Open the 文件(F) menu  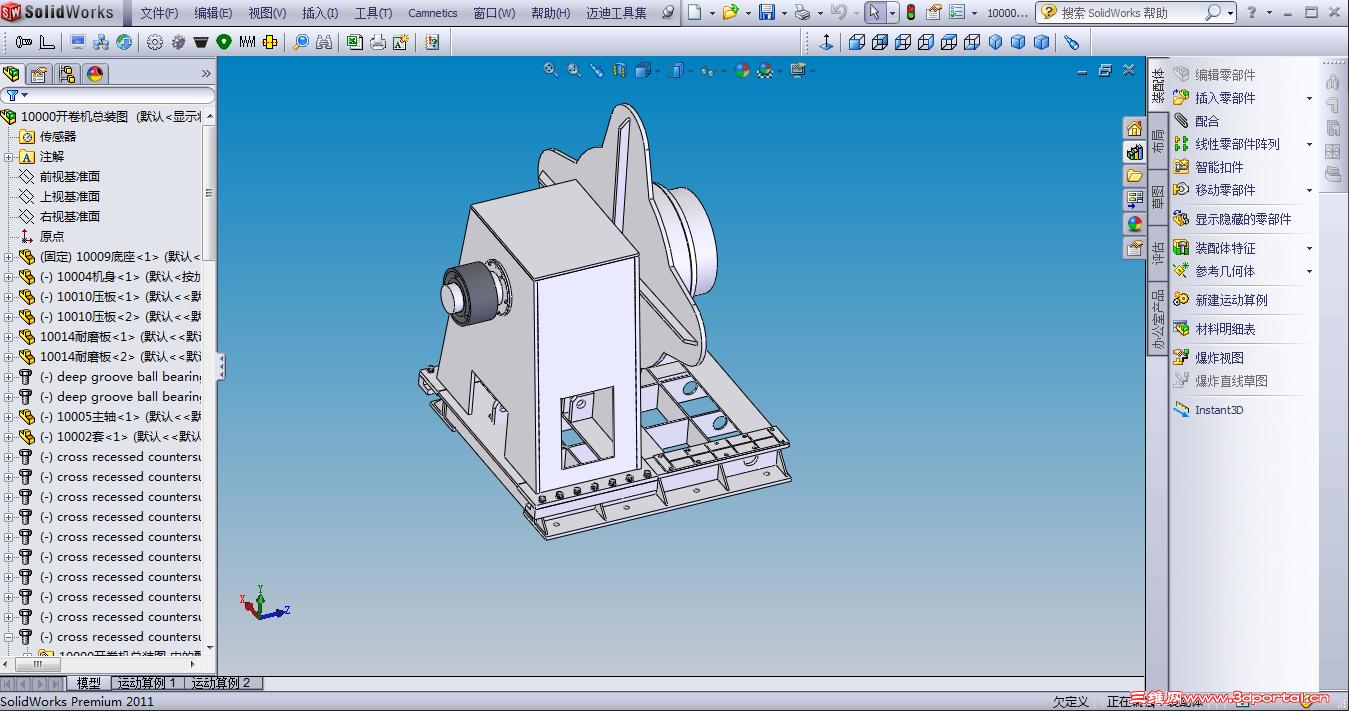(159, 13)
